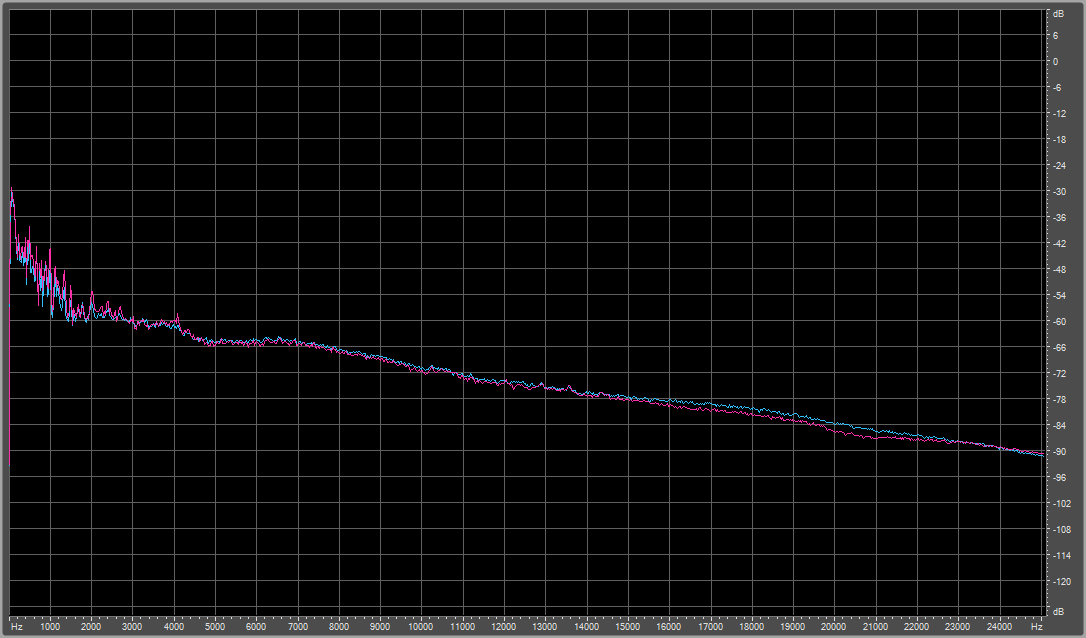Click the -108 dB scale label
Viewport: 1086px width, 638px height.
coord(1061,529)
